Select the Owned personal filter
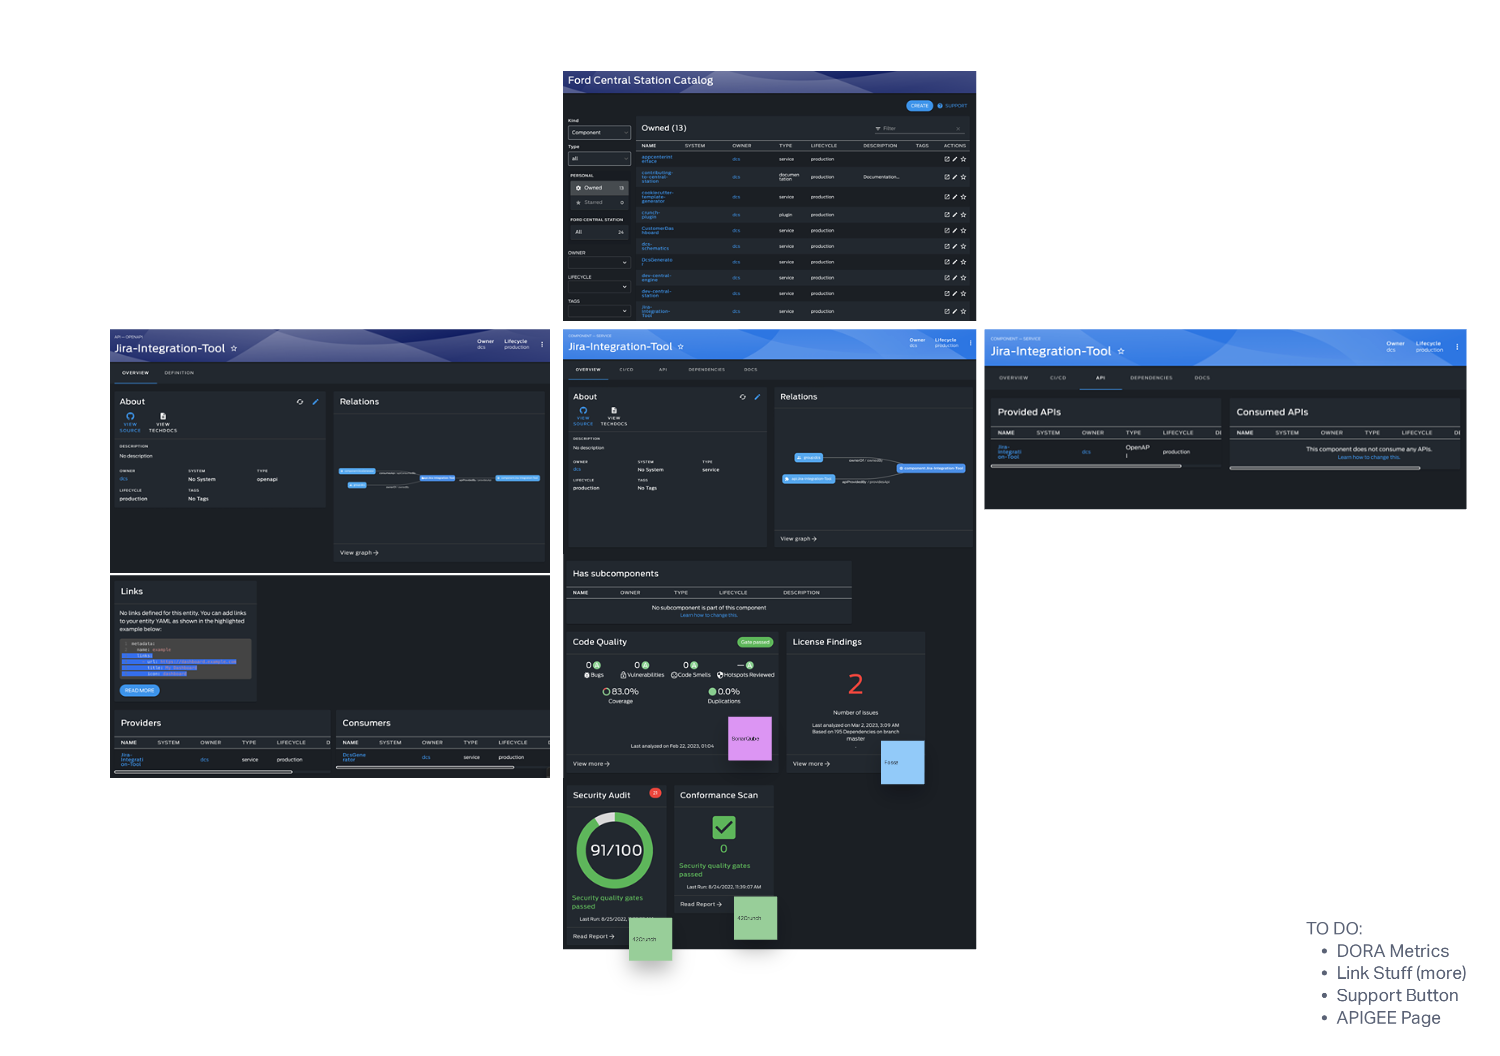Image resolution: width=1500 pixels, height=1056 pixels. click(x=599, y=188)
